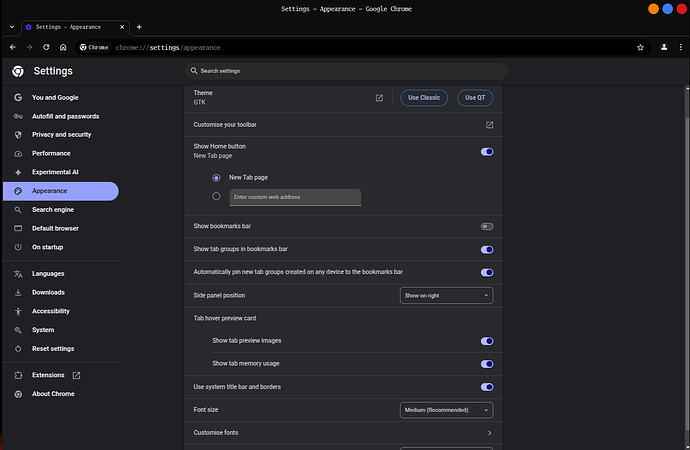The height and width of the screenshot is (450, 690).
Task: Select the New Tab page radio button
Action: (216, 178)
